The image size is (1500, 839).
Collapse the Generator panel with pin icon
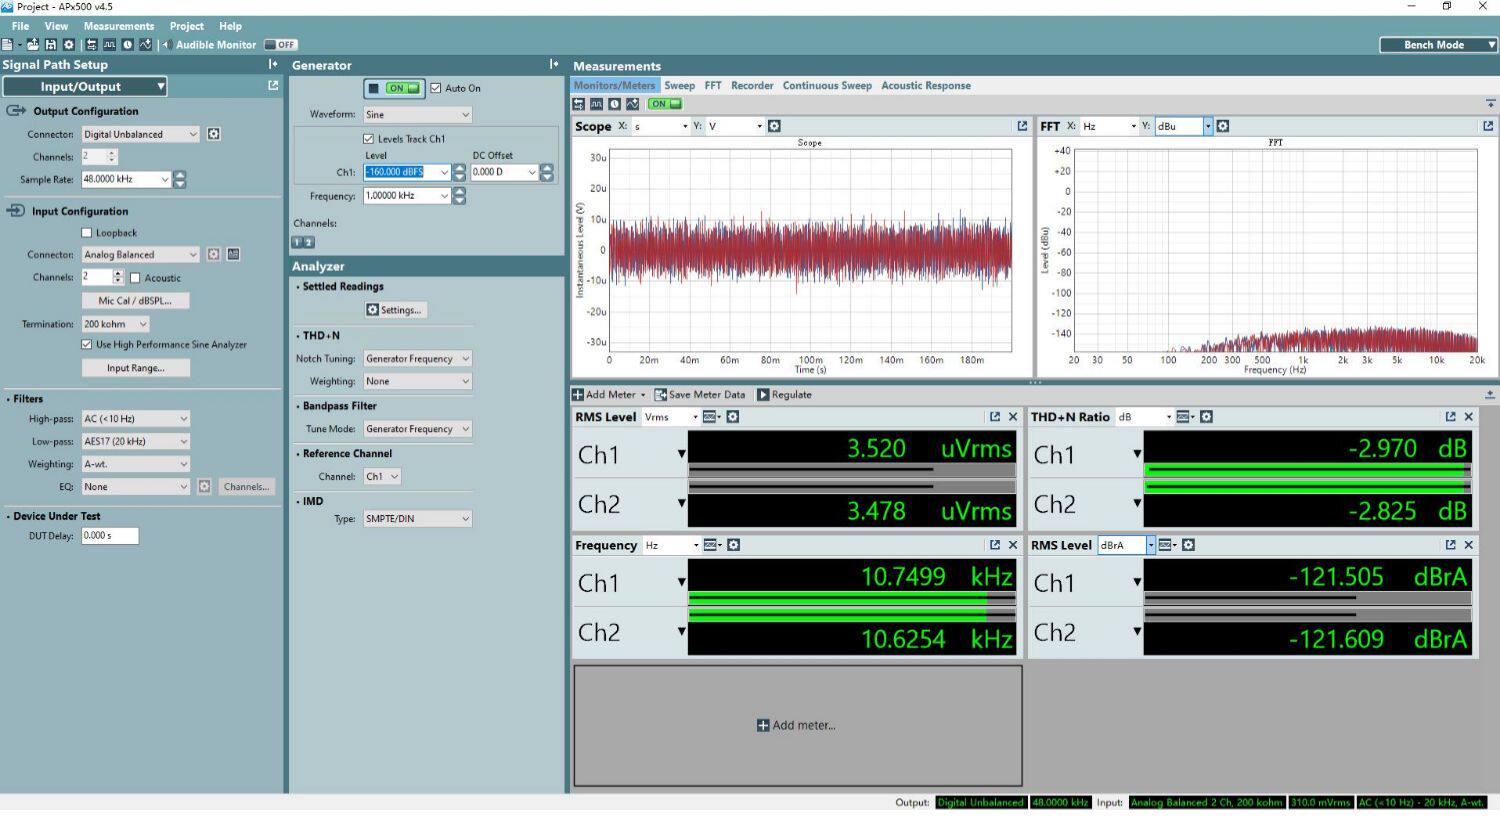pos(554,65)
